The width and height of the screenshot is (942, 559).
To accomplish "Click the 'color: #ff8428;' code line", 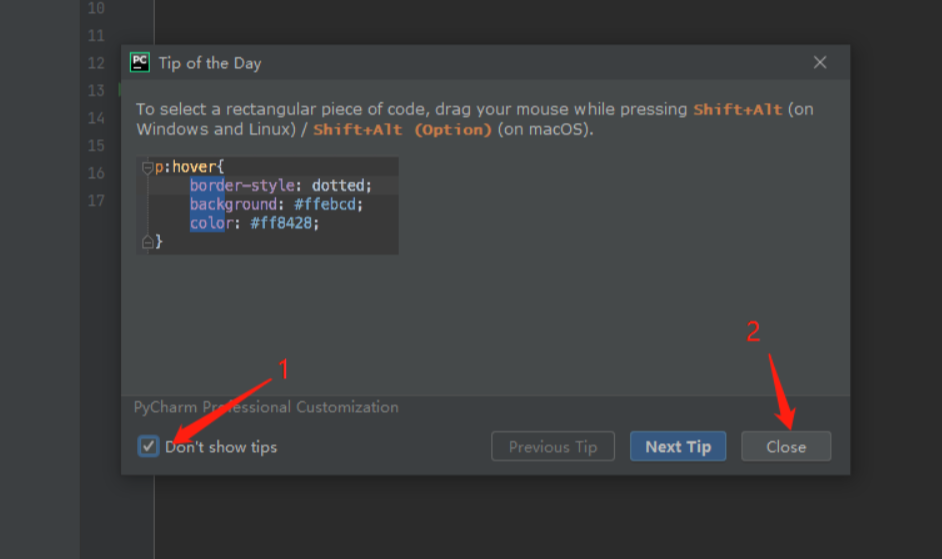I will coord(254,223).
